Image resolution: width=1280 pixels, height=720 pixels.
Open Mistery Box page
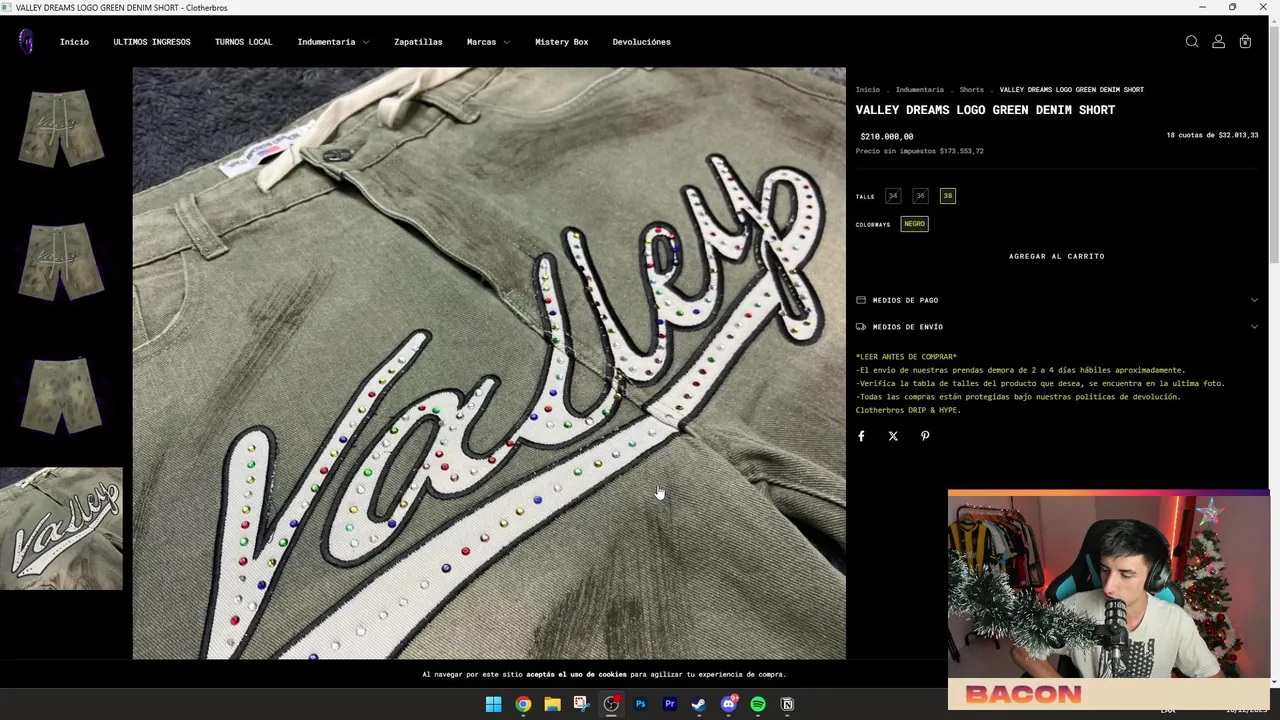561,42
